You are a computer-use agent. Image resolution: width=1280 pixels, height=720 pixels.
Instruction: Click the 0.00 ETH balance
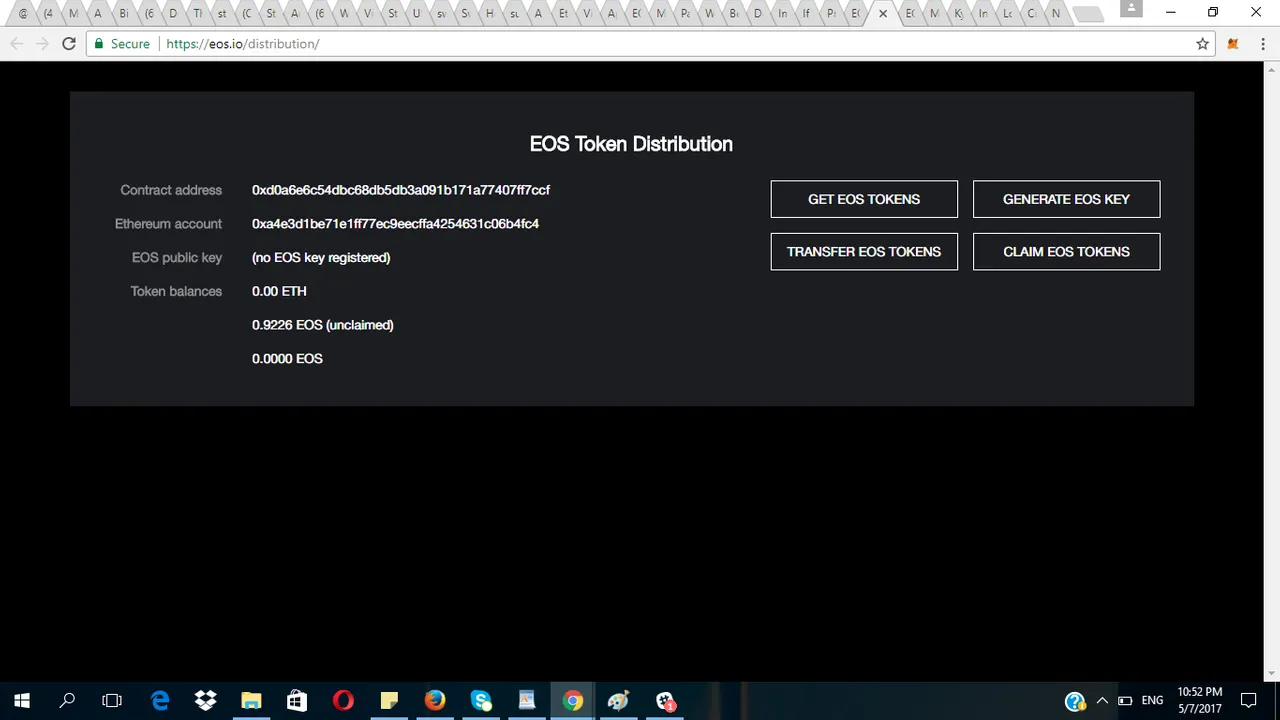279,291
